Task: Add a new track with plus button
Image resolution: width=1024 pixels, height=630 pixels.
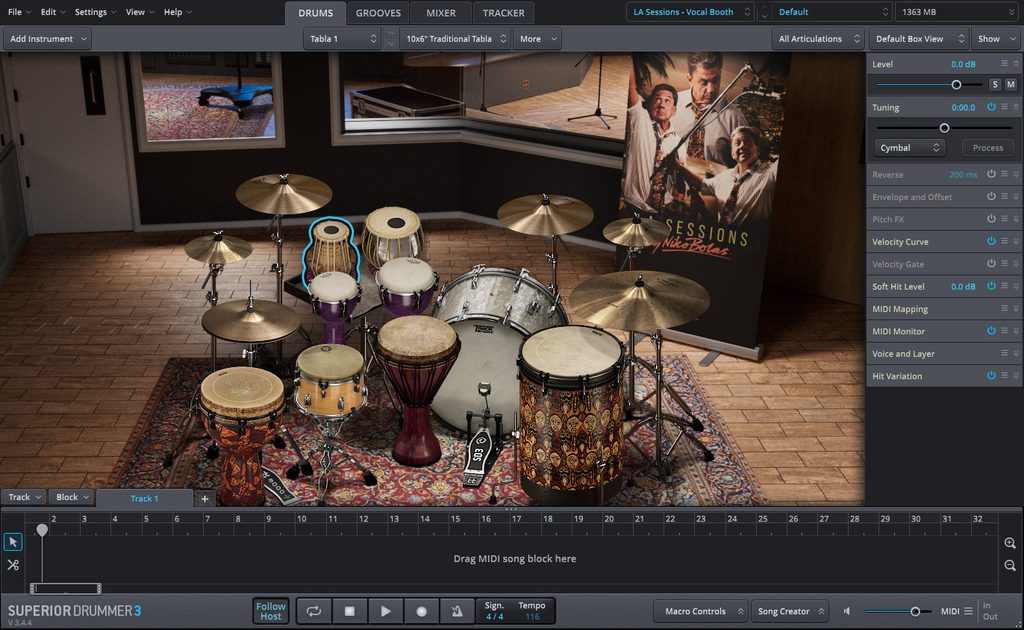Action: pos(204,499)
